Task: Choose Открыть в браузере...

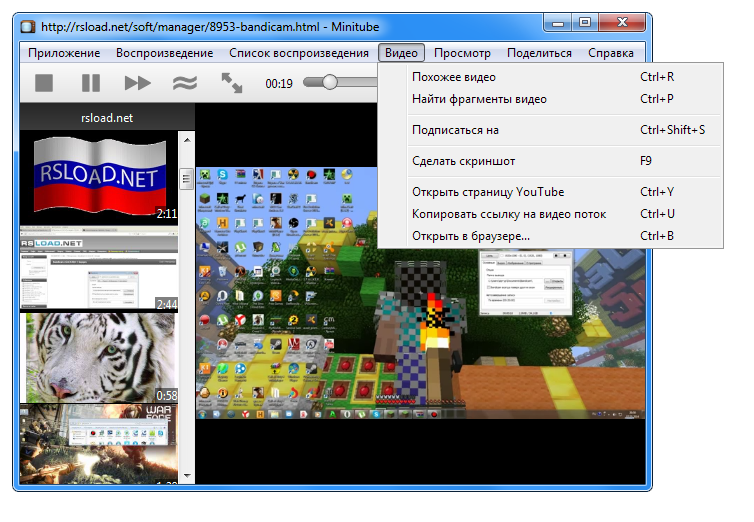Action: (x=551, y=236)
